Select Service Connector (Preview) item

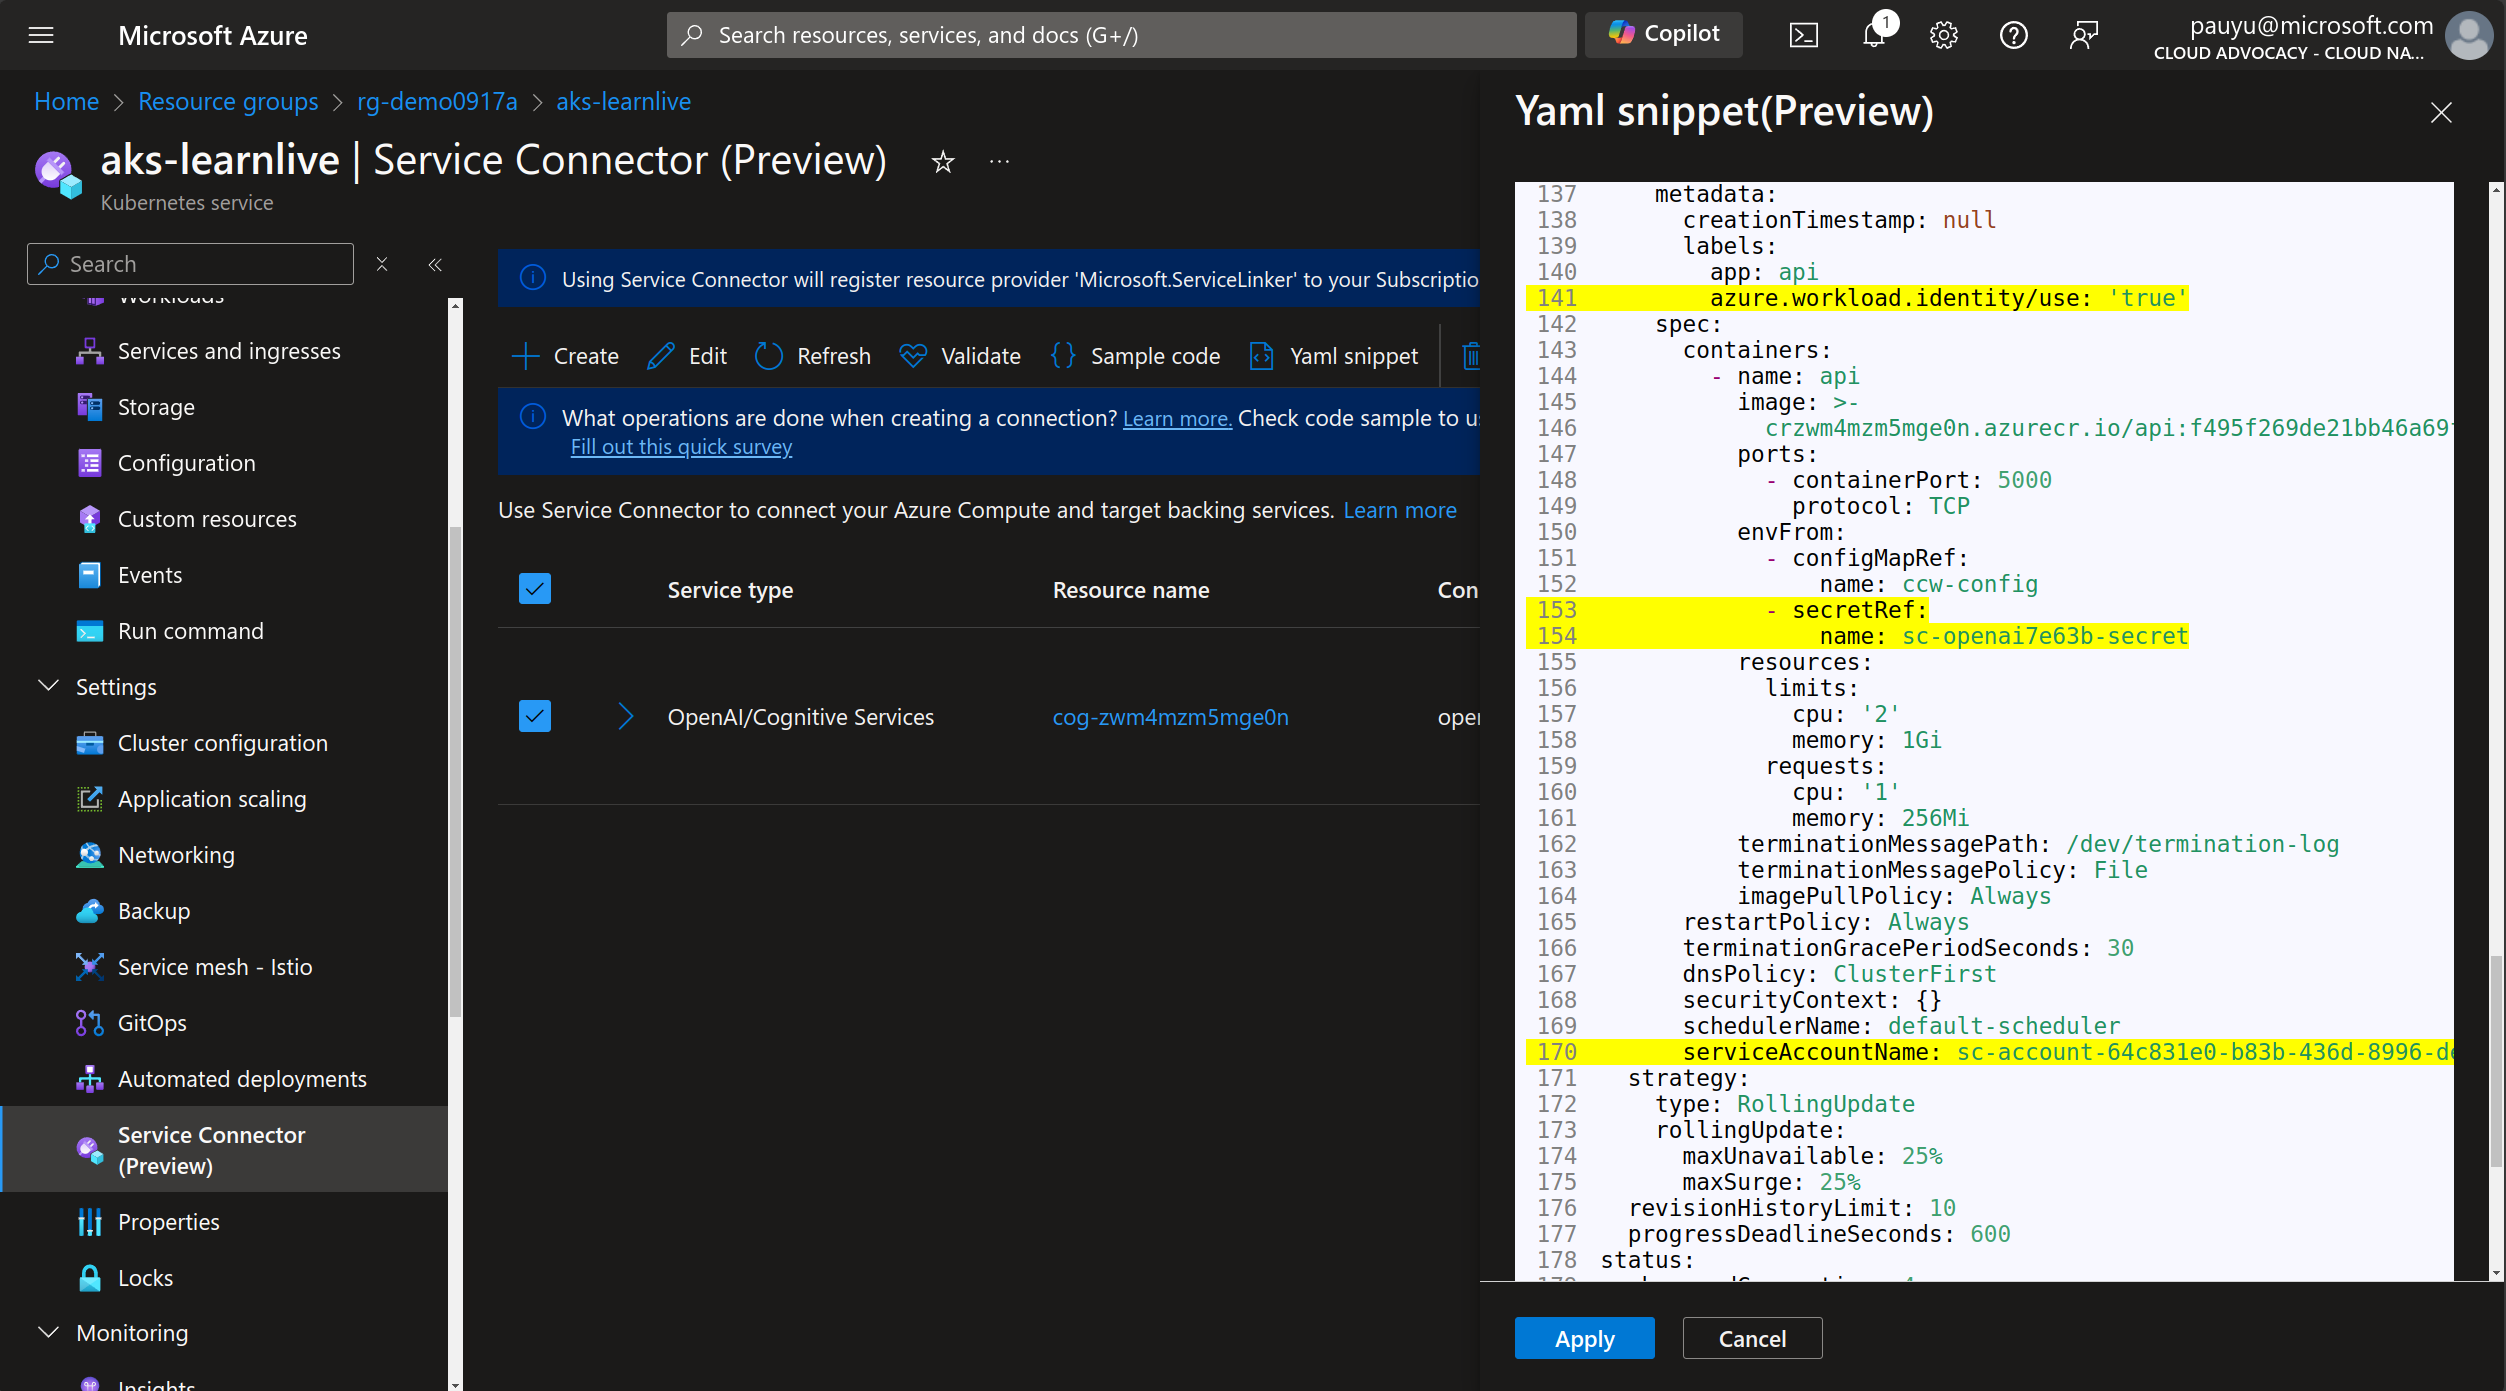(x=224, y=1149)
